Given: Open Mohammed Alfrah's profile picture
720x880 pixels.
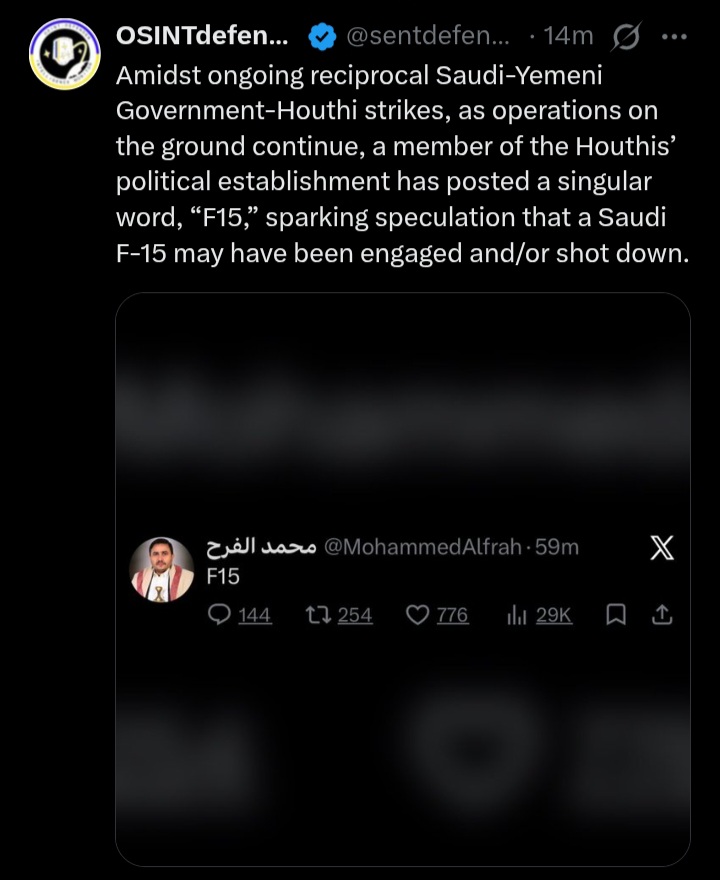Looking at the screenshot, I should coord(162,570).
